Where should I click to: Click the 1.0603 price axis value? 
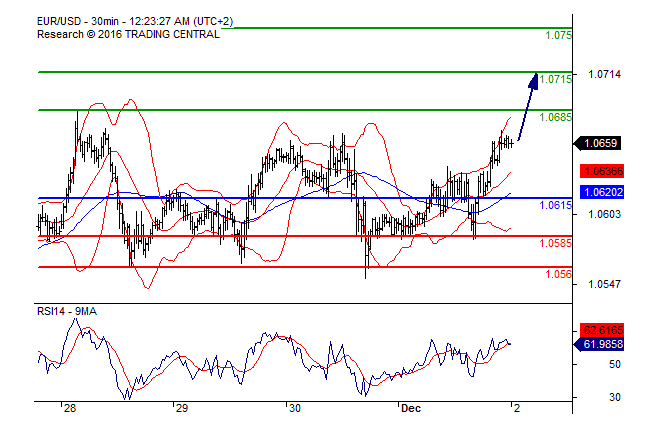604,214
